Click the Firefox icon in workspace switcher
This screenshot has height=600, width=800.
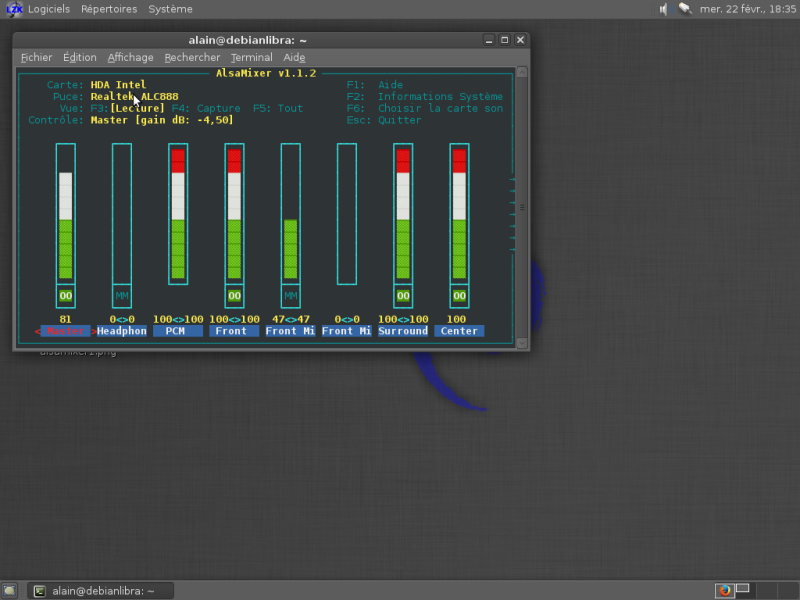725,591
